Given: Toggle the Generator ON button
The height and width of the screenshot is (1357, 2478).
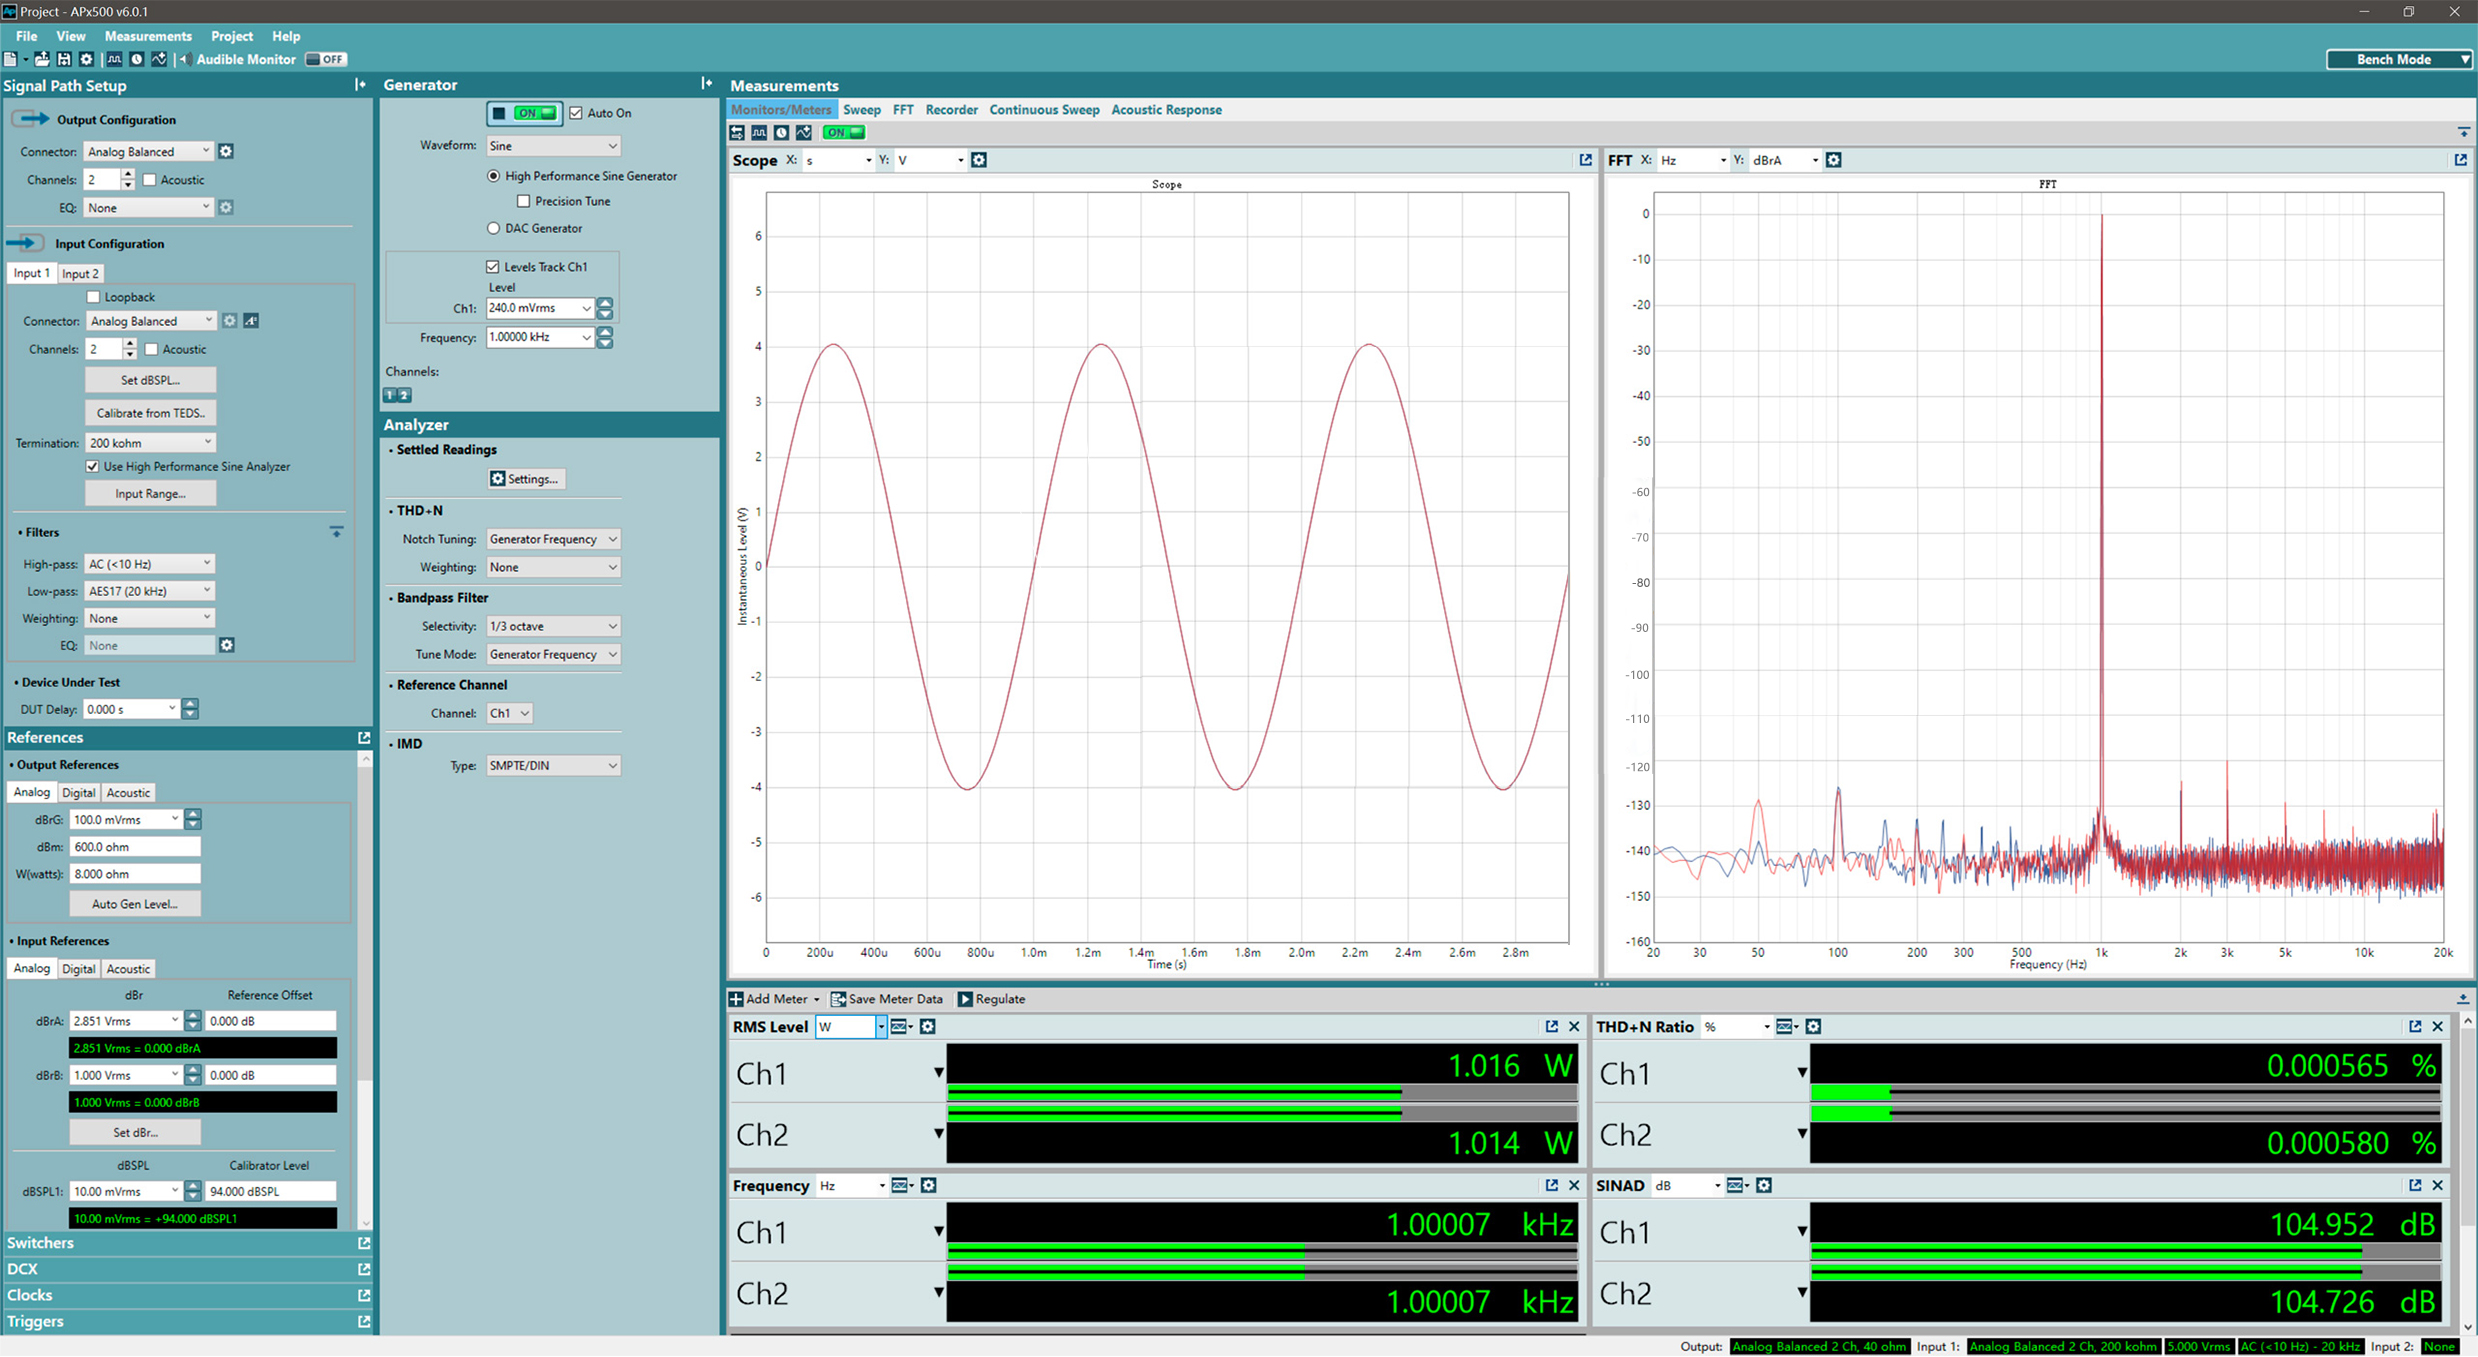Looking at the screenshot, I should click(x=524, y=113).
